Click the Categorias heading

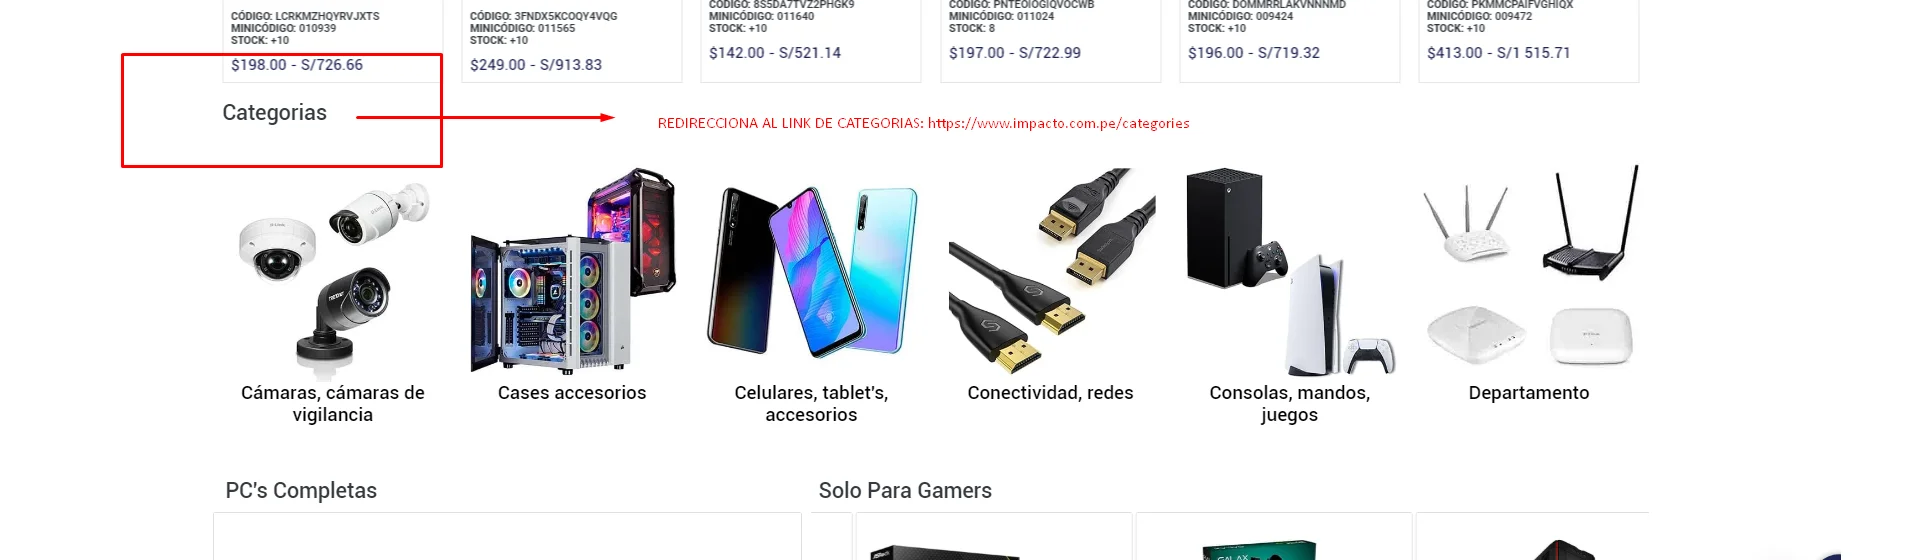[275, 113]
